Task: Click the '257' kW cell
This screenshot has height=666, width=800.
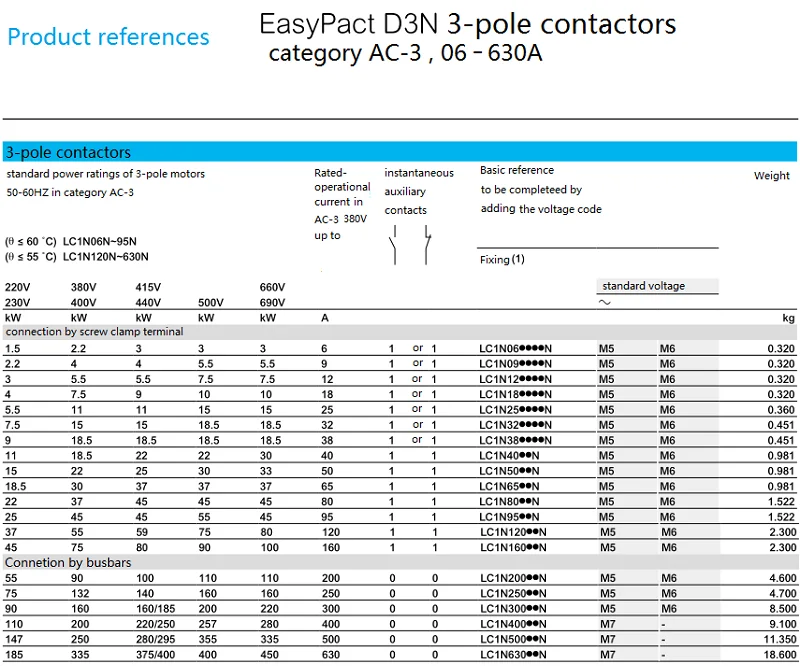Action: [x=208, y=624]
